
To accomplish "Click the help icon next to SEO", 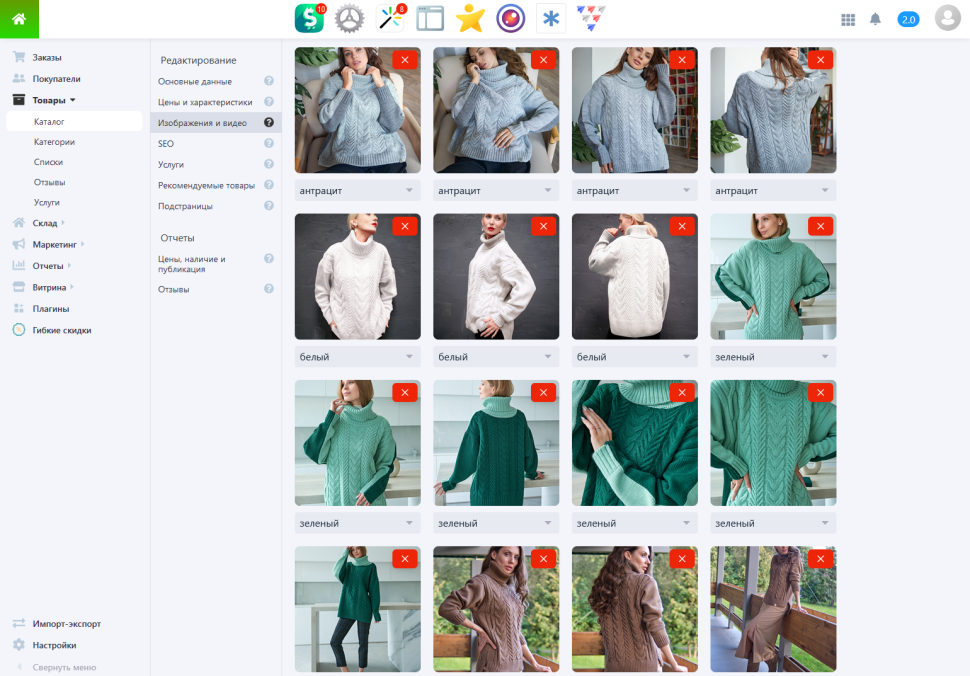I will (268, 143).
